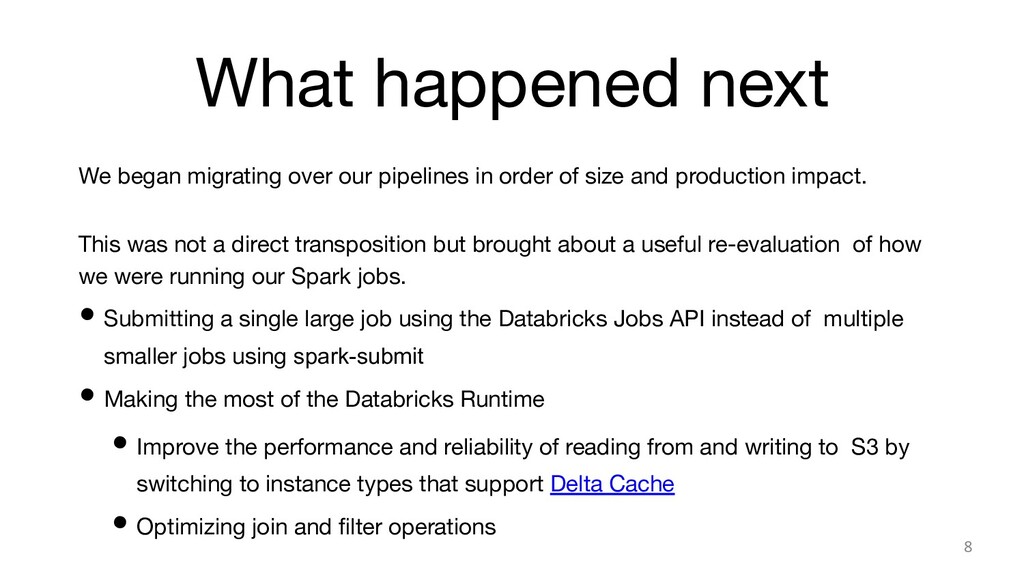Click slide number 8 in the corner
This screenshot has height=576, width=1024.
click(968, 547)
